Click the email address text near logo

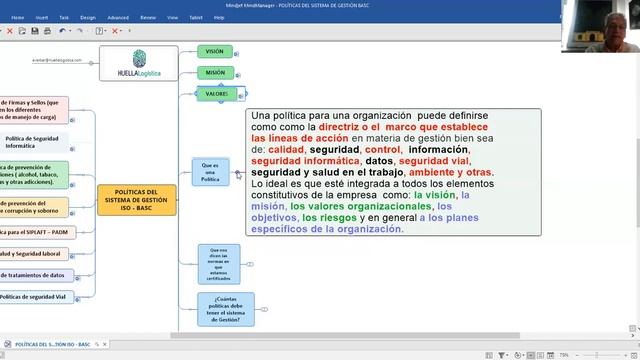click(x=57, y=60)
